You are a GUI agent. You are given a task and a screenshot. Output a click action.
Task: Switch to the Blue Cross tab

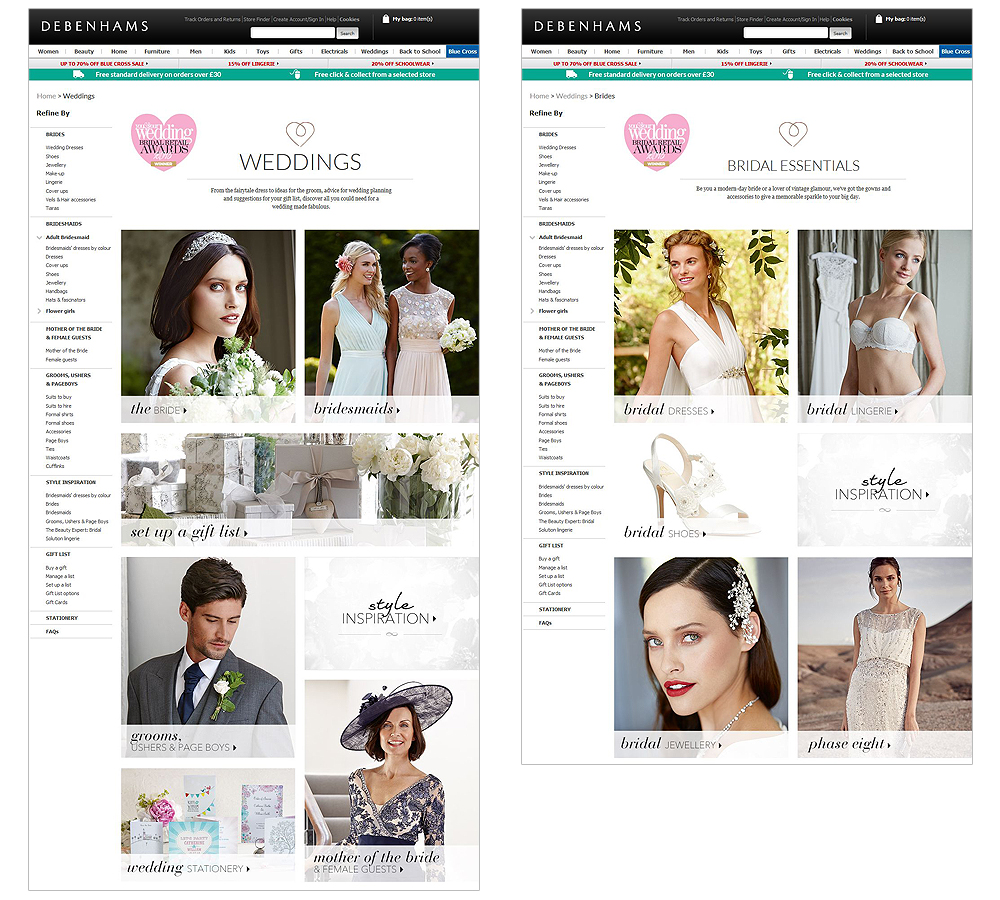coord(463,51)
